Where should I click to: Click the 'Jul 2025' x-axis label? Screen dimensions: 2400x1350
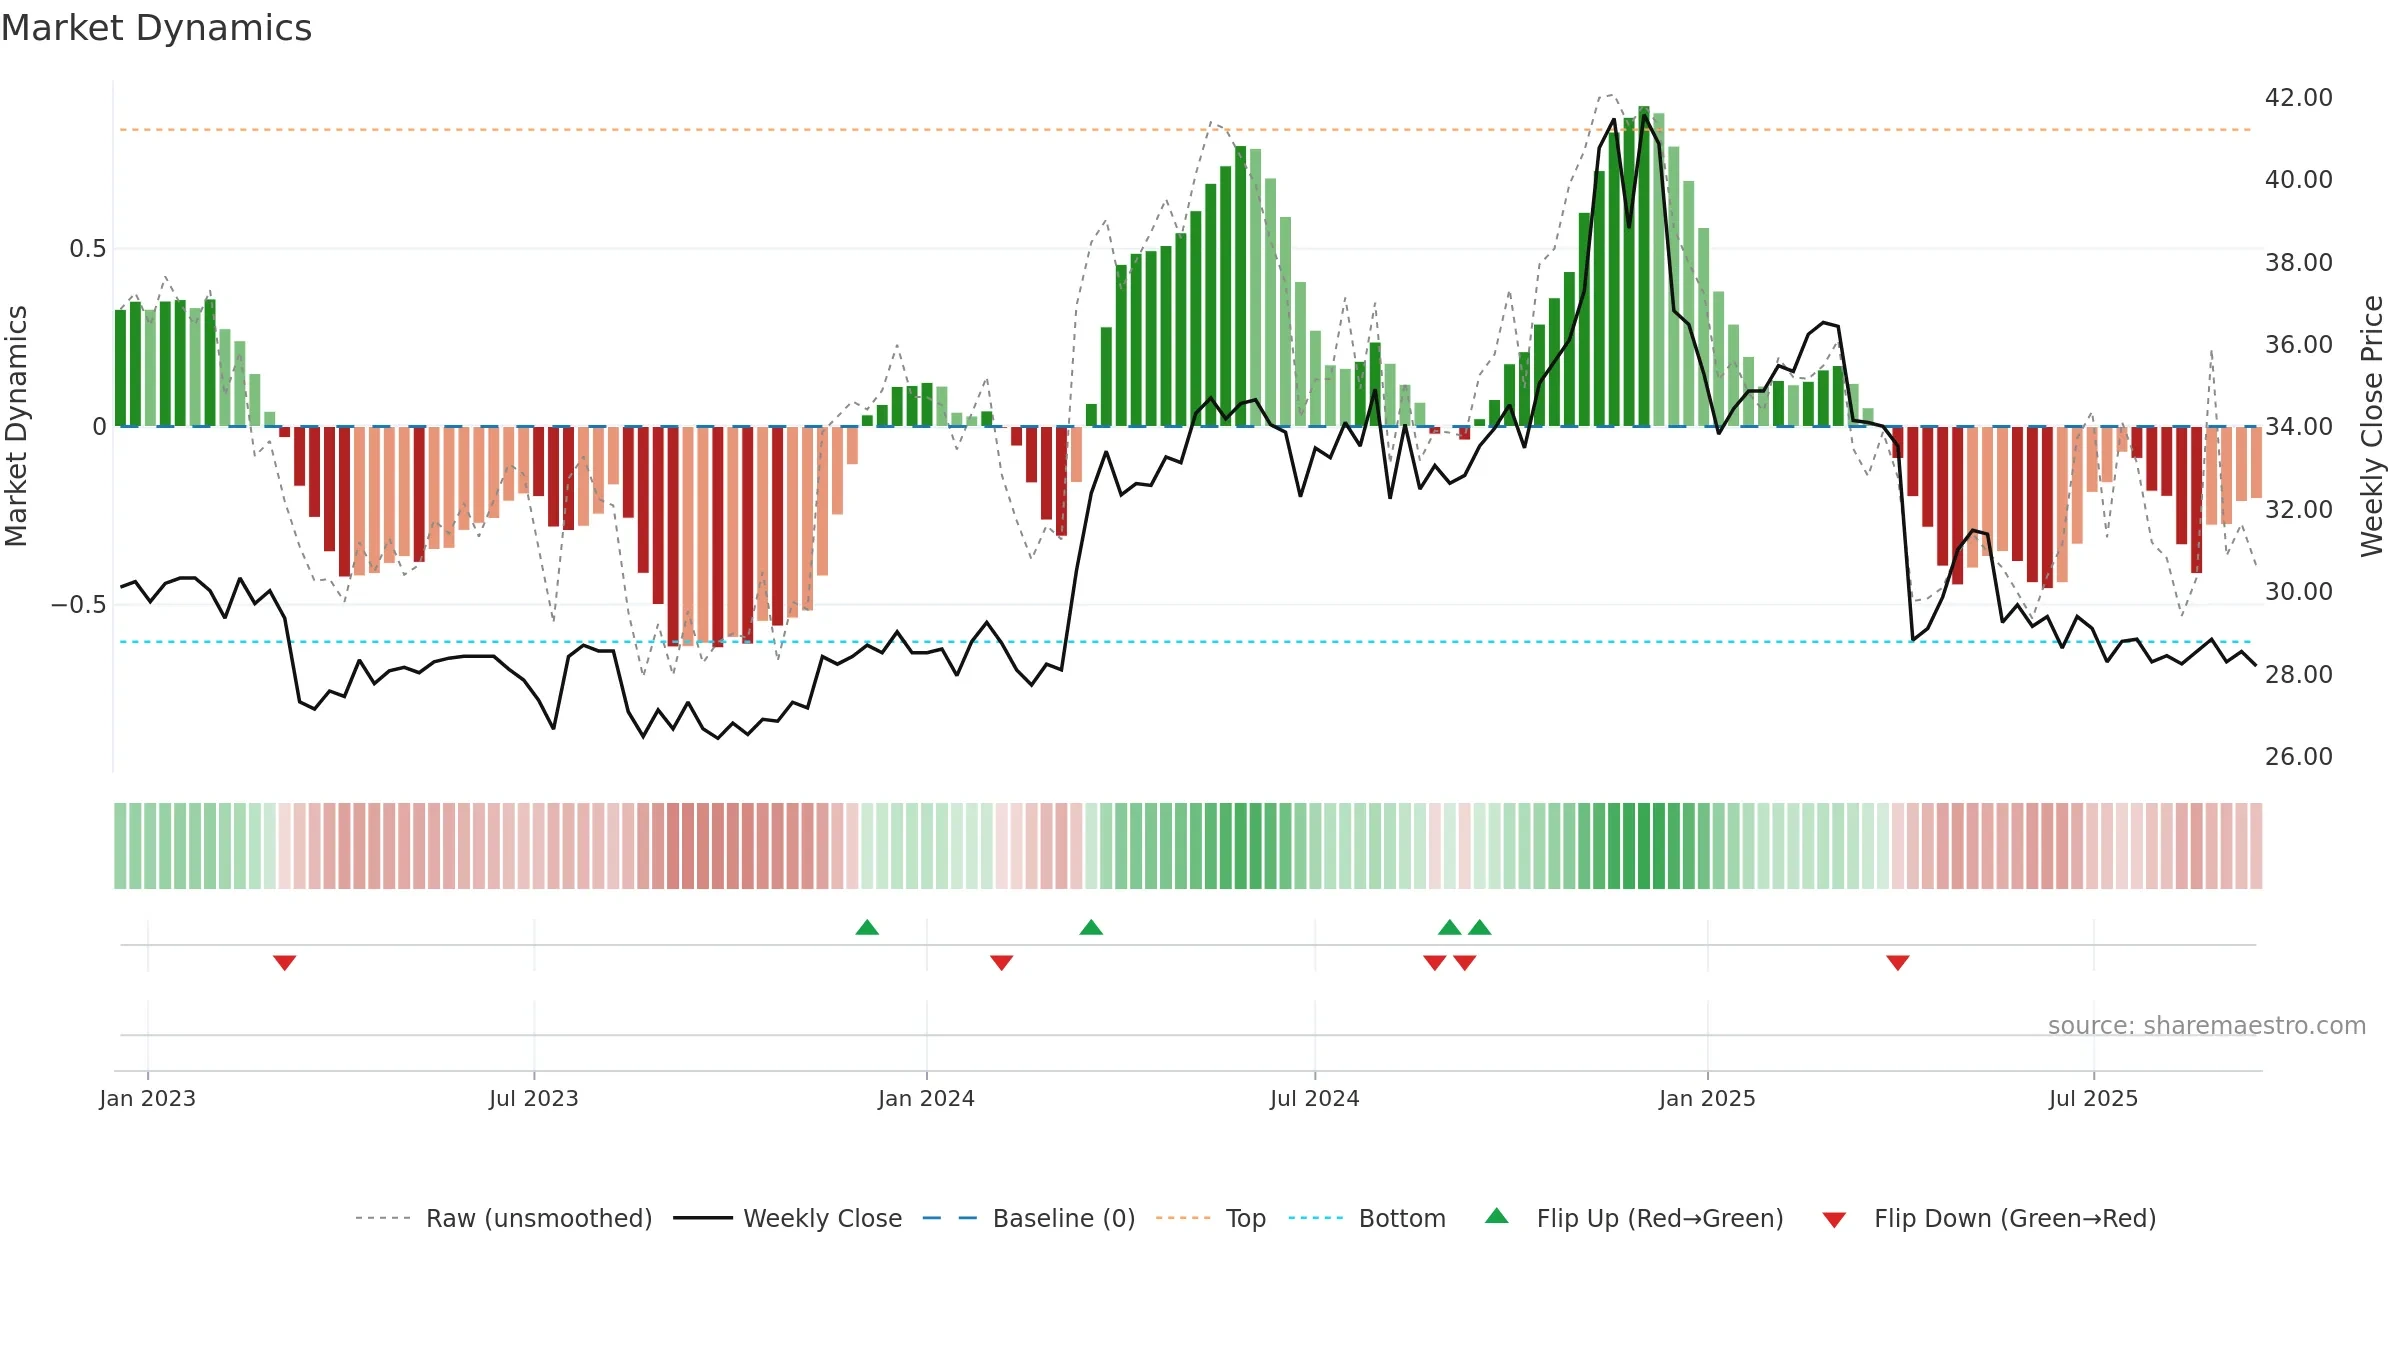[2093, 1098]
